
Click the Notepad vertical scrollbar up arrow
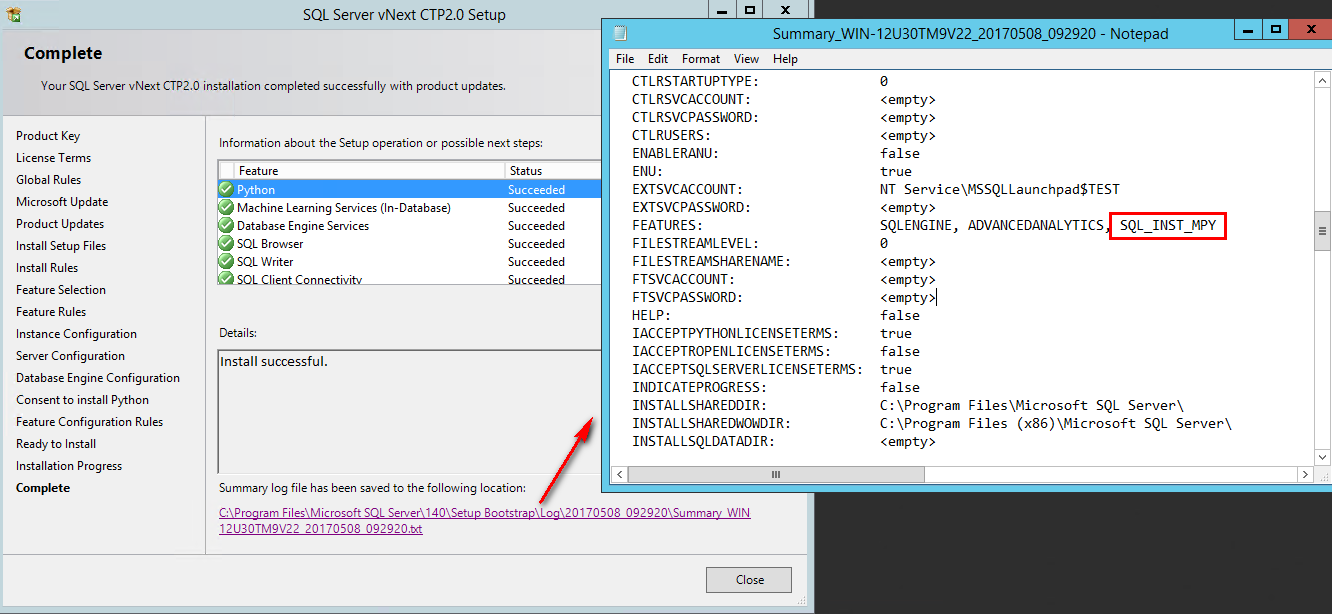coord(1321,81)
